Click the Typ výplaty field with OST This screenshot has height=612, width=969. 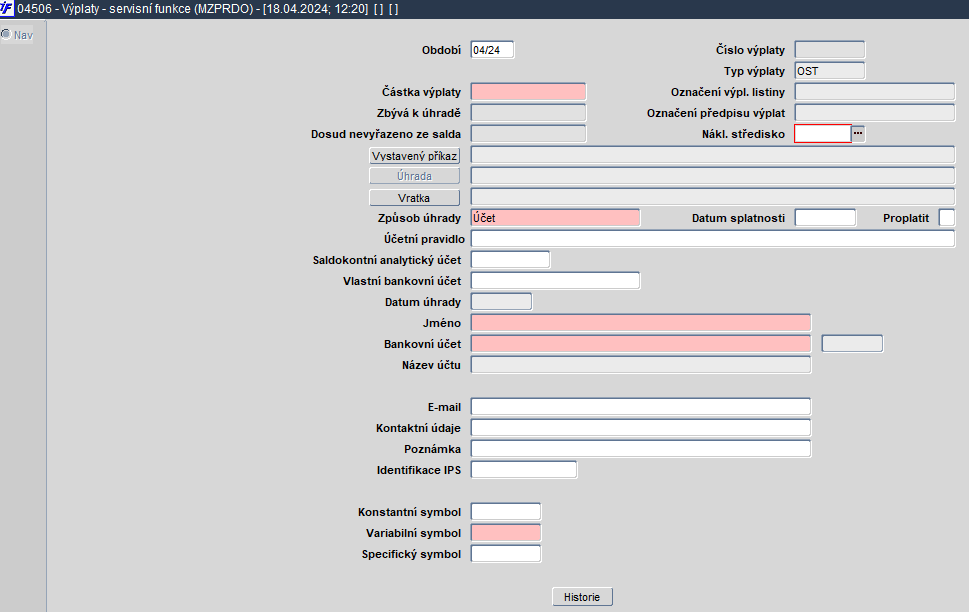click(x=830, y=71)
